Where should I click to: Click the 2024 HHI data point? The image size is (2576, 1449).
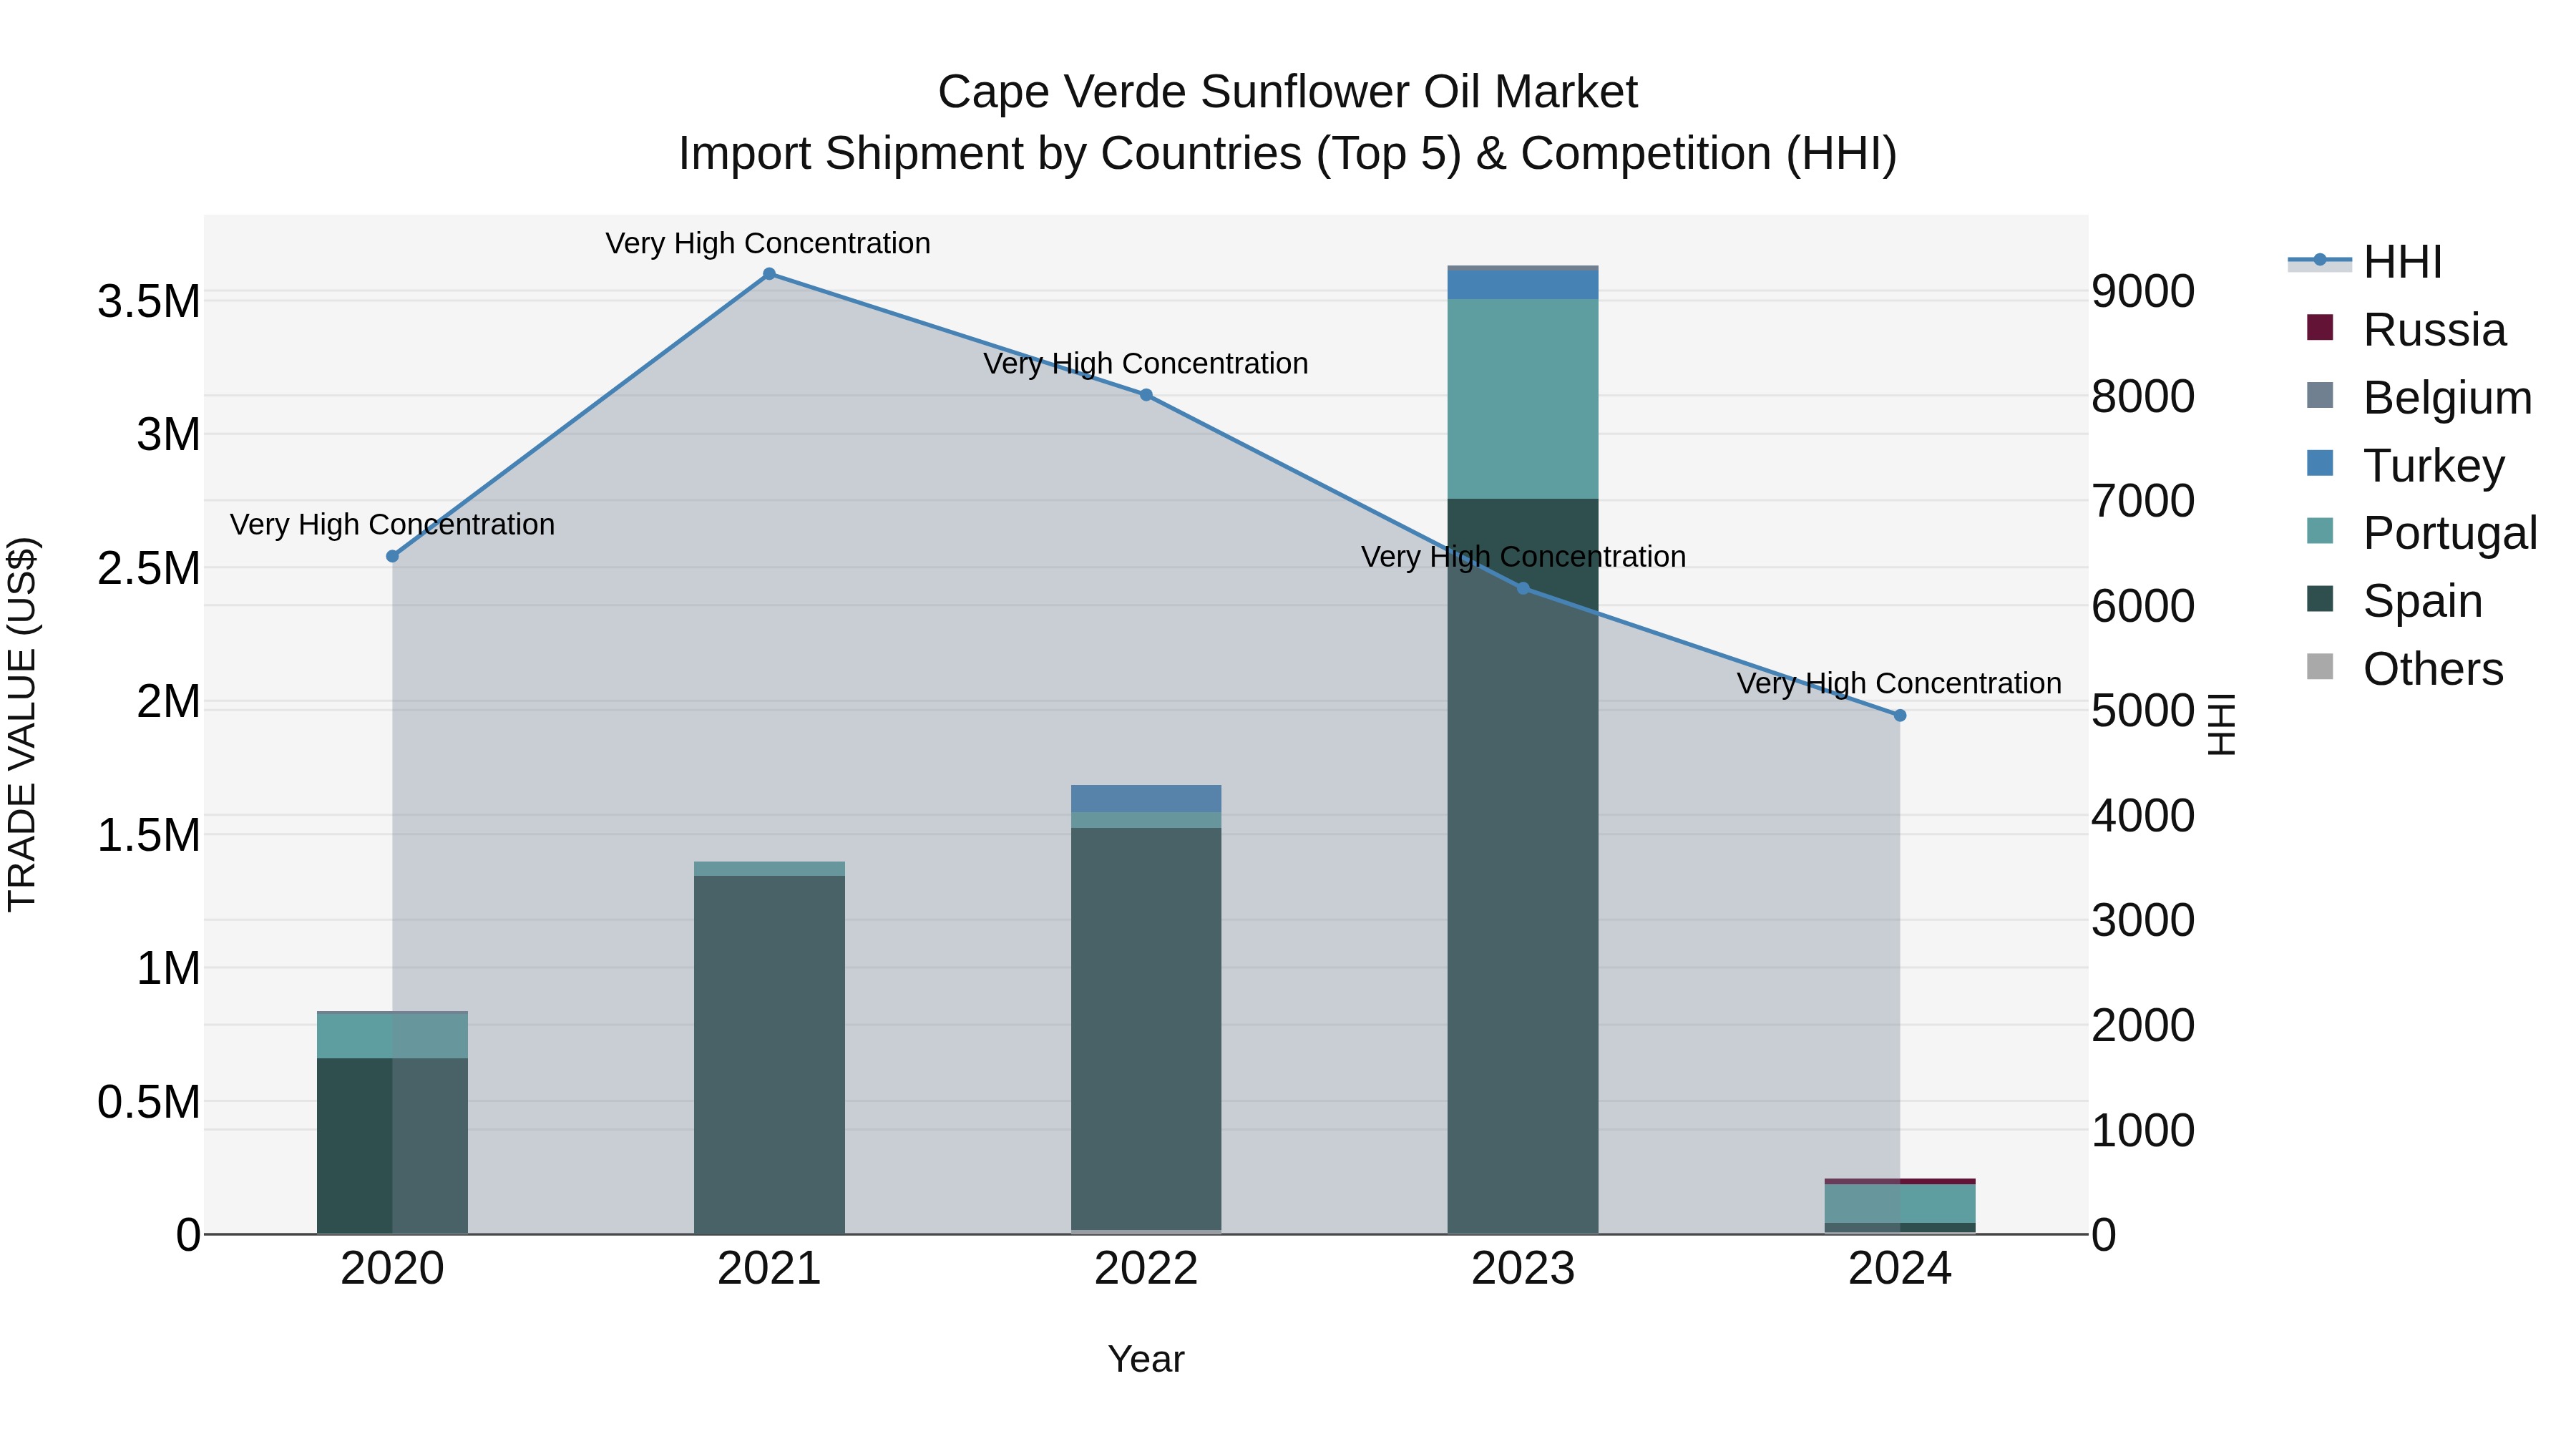[1900, 716]
